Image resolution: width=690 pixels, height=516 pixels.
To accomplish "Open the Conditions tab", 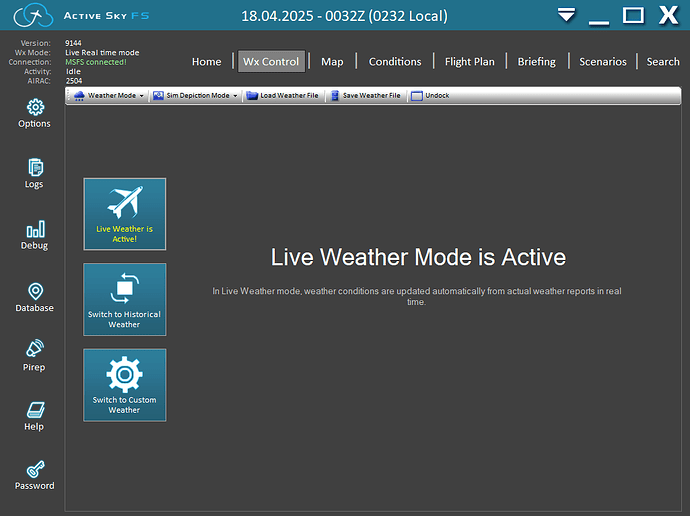I will (395, 62).
